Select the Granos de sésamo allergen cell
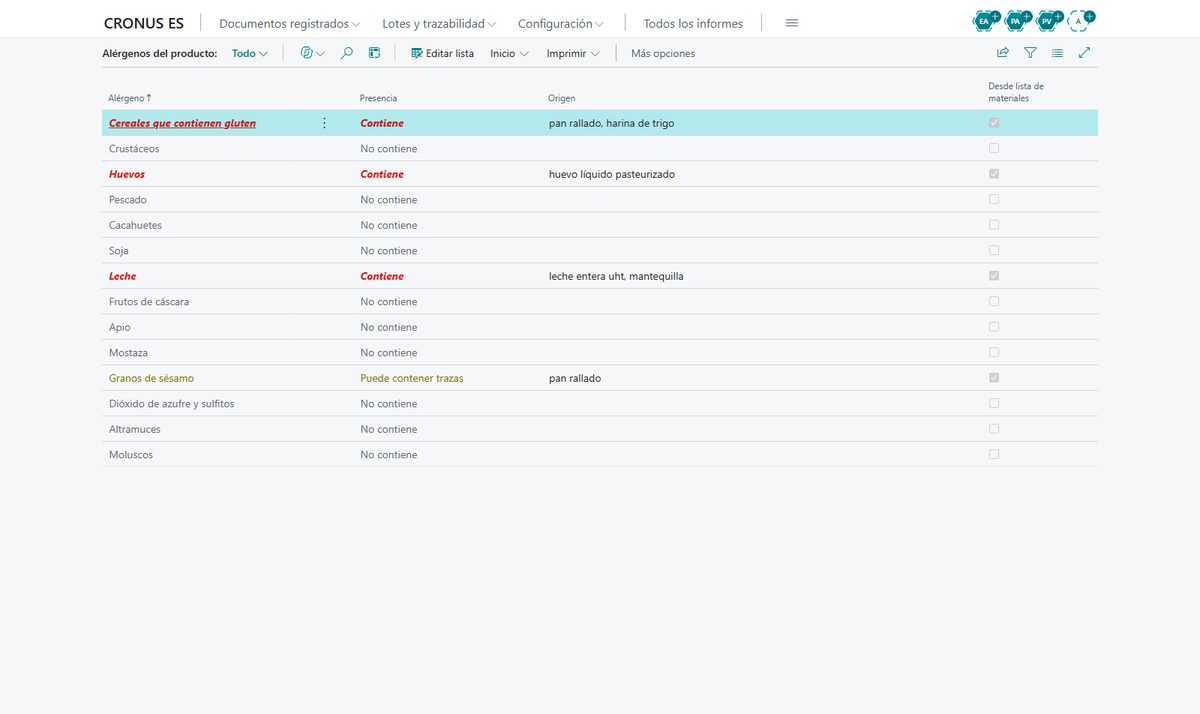The width and height of the screenshot is (1200, 714). click(151, 378)
